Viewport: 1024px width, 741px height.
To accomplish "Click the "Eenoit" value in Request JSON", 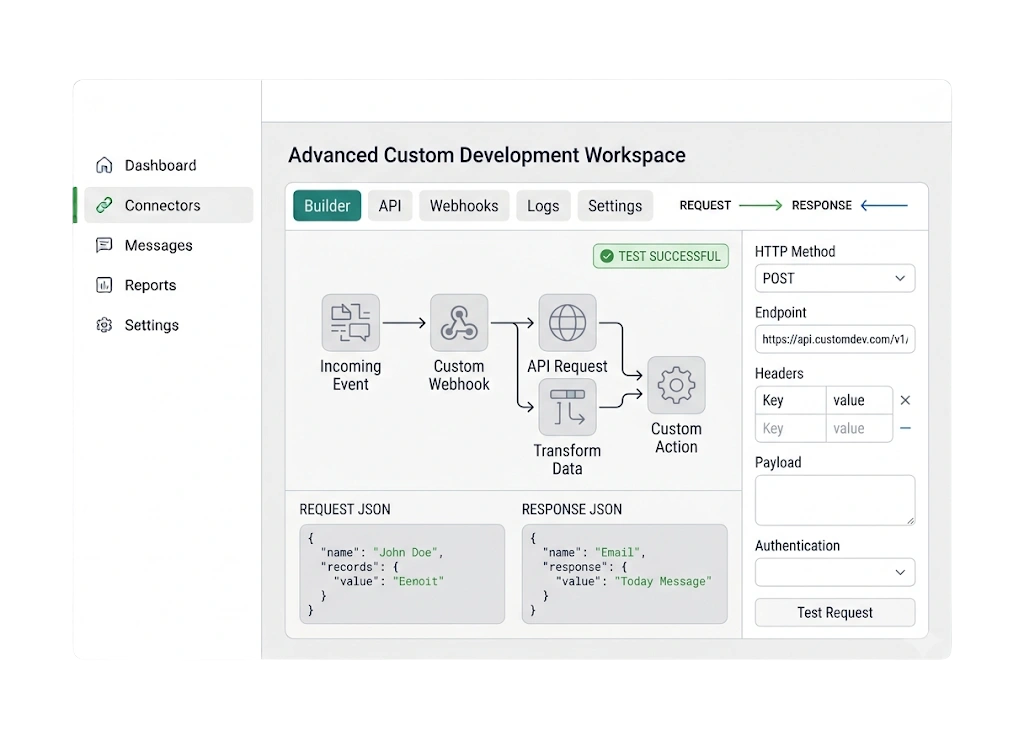I will pyautogui.click(x=418, y=581).
